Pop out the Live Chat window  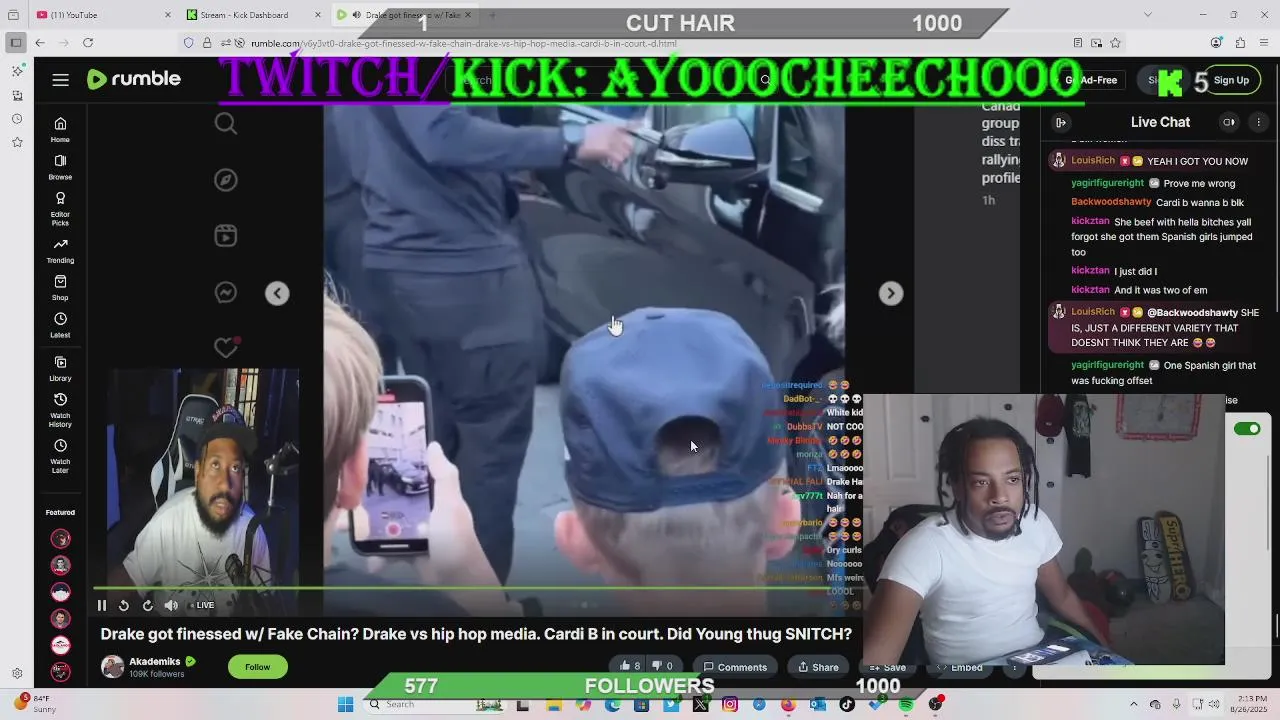1229,122
